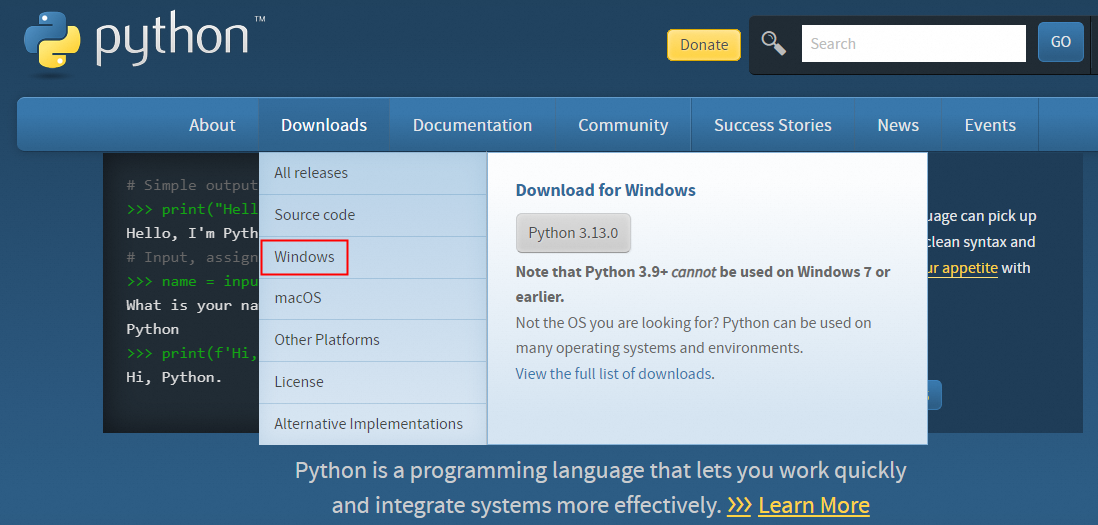Open the About menu
The height and width of the screenshot is (525, 1098).
tap(212, 125)
